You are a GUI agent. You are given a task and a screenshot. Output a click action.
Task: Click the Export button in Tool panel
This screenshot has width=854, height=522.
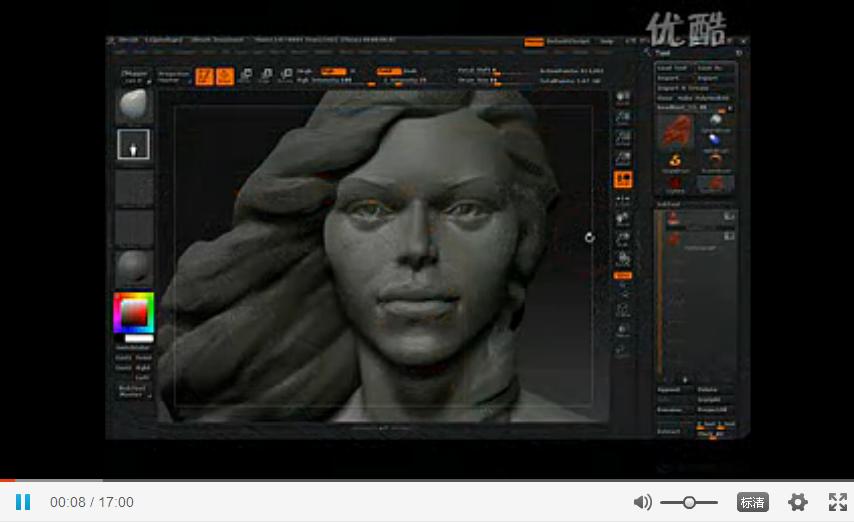click(715, 78)
